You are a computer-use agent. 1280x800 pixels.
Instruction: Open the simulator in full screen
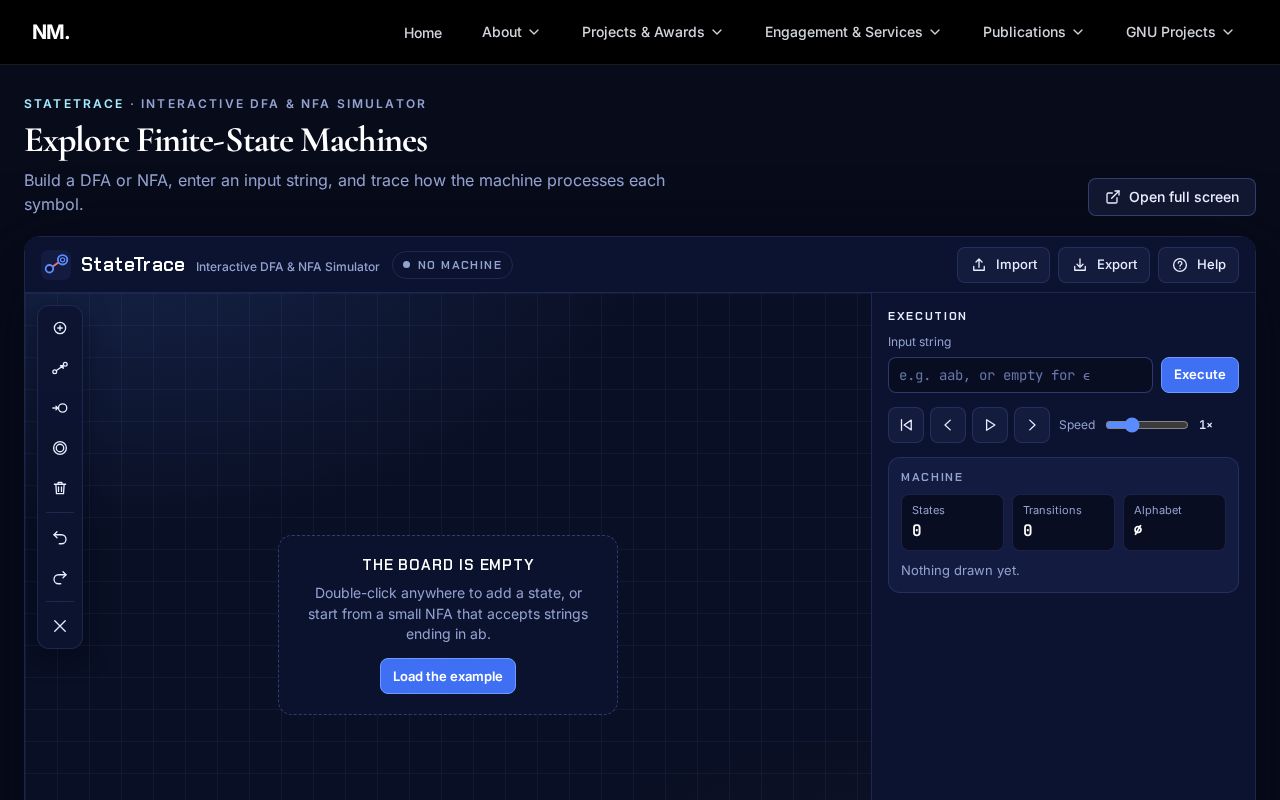(x=1172, y=197)
